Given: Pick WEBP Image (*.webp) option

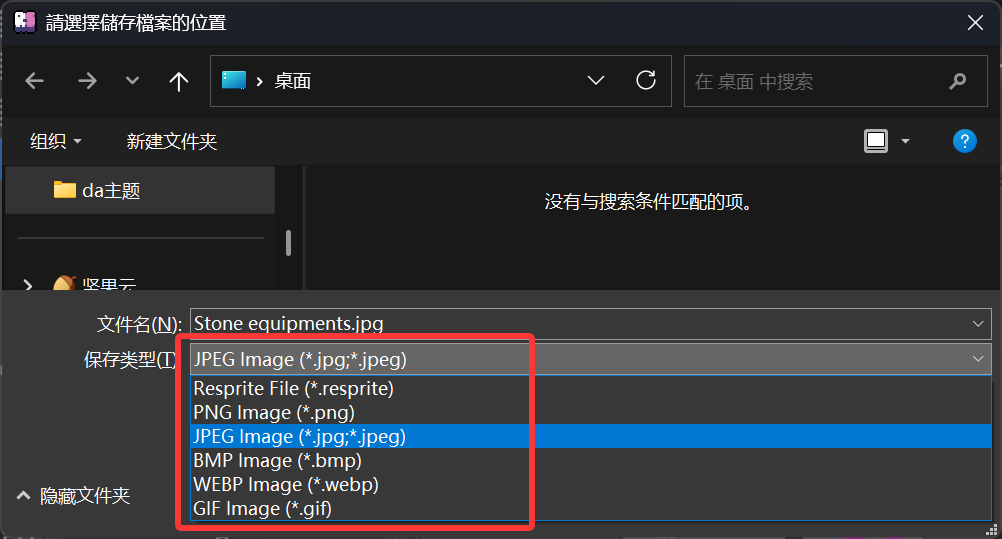Looking at the screenshot, I should (286, 484).
